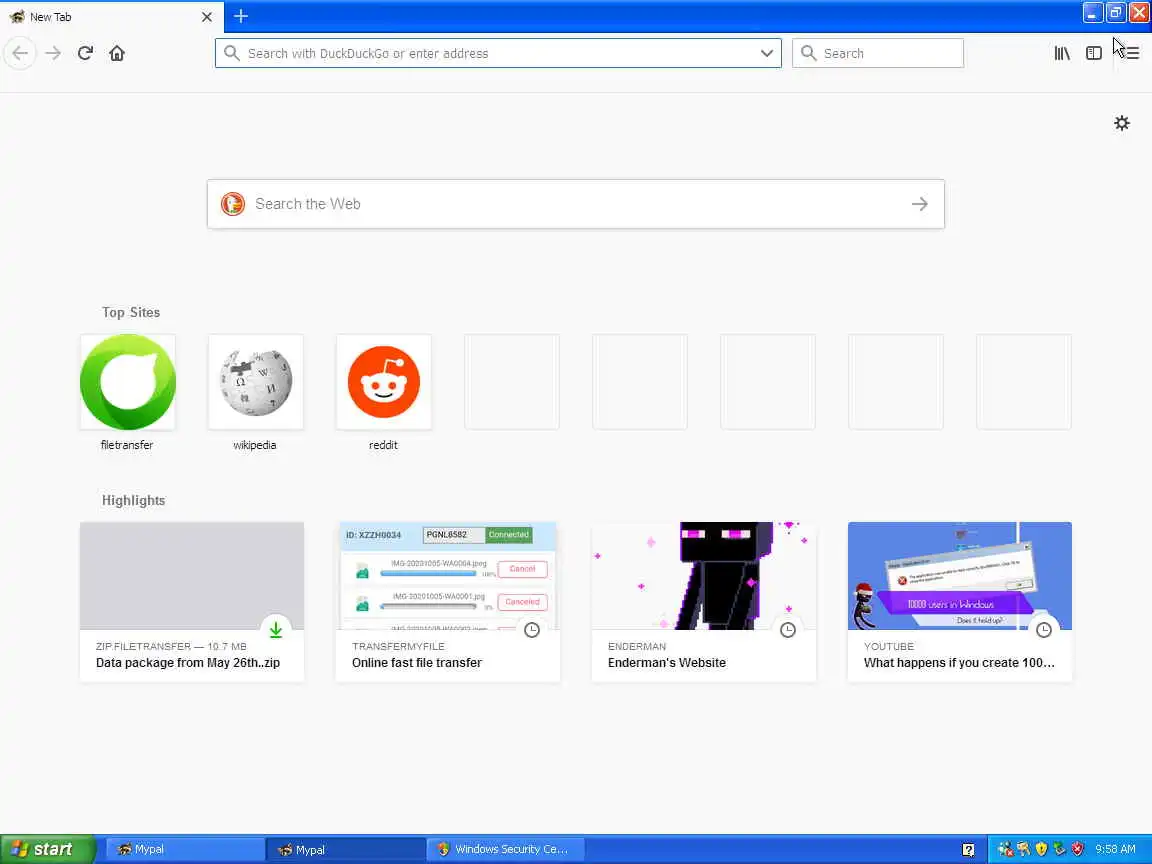Click the forward navigation arrow
This screenshot has height=864, width=1152.
(x=53, y=53)
